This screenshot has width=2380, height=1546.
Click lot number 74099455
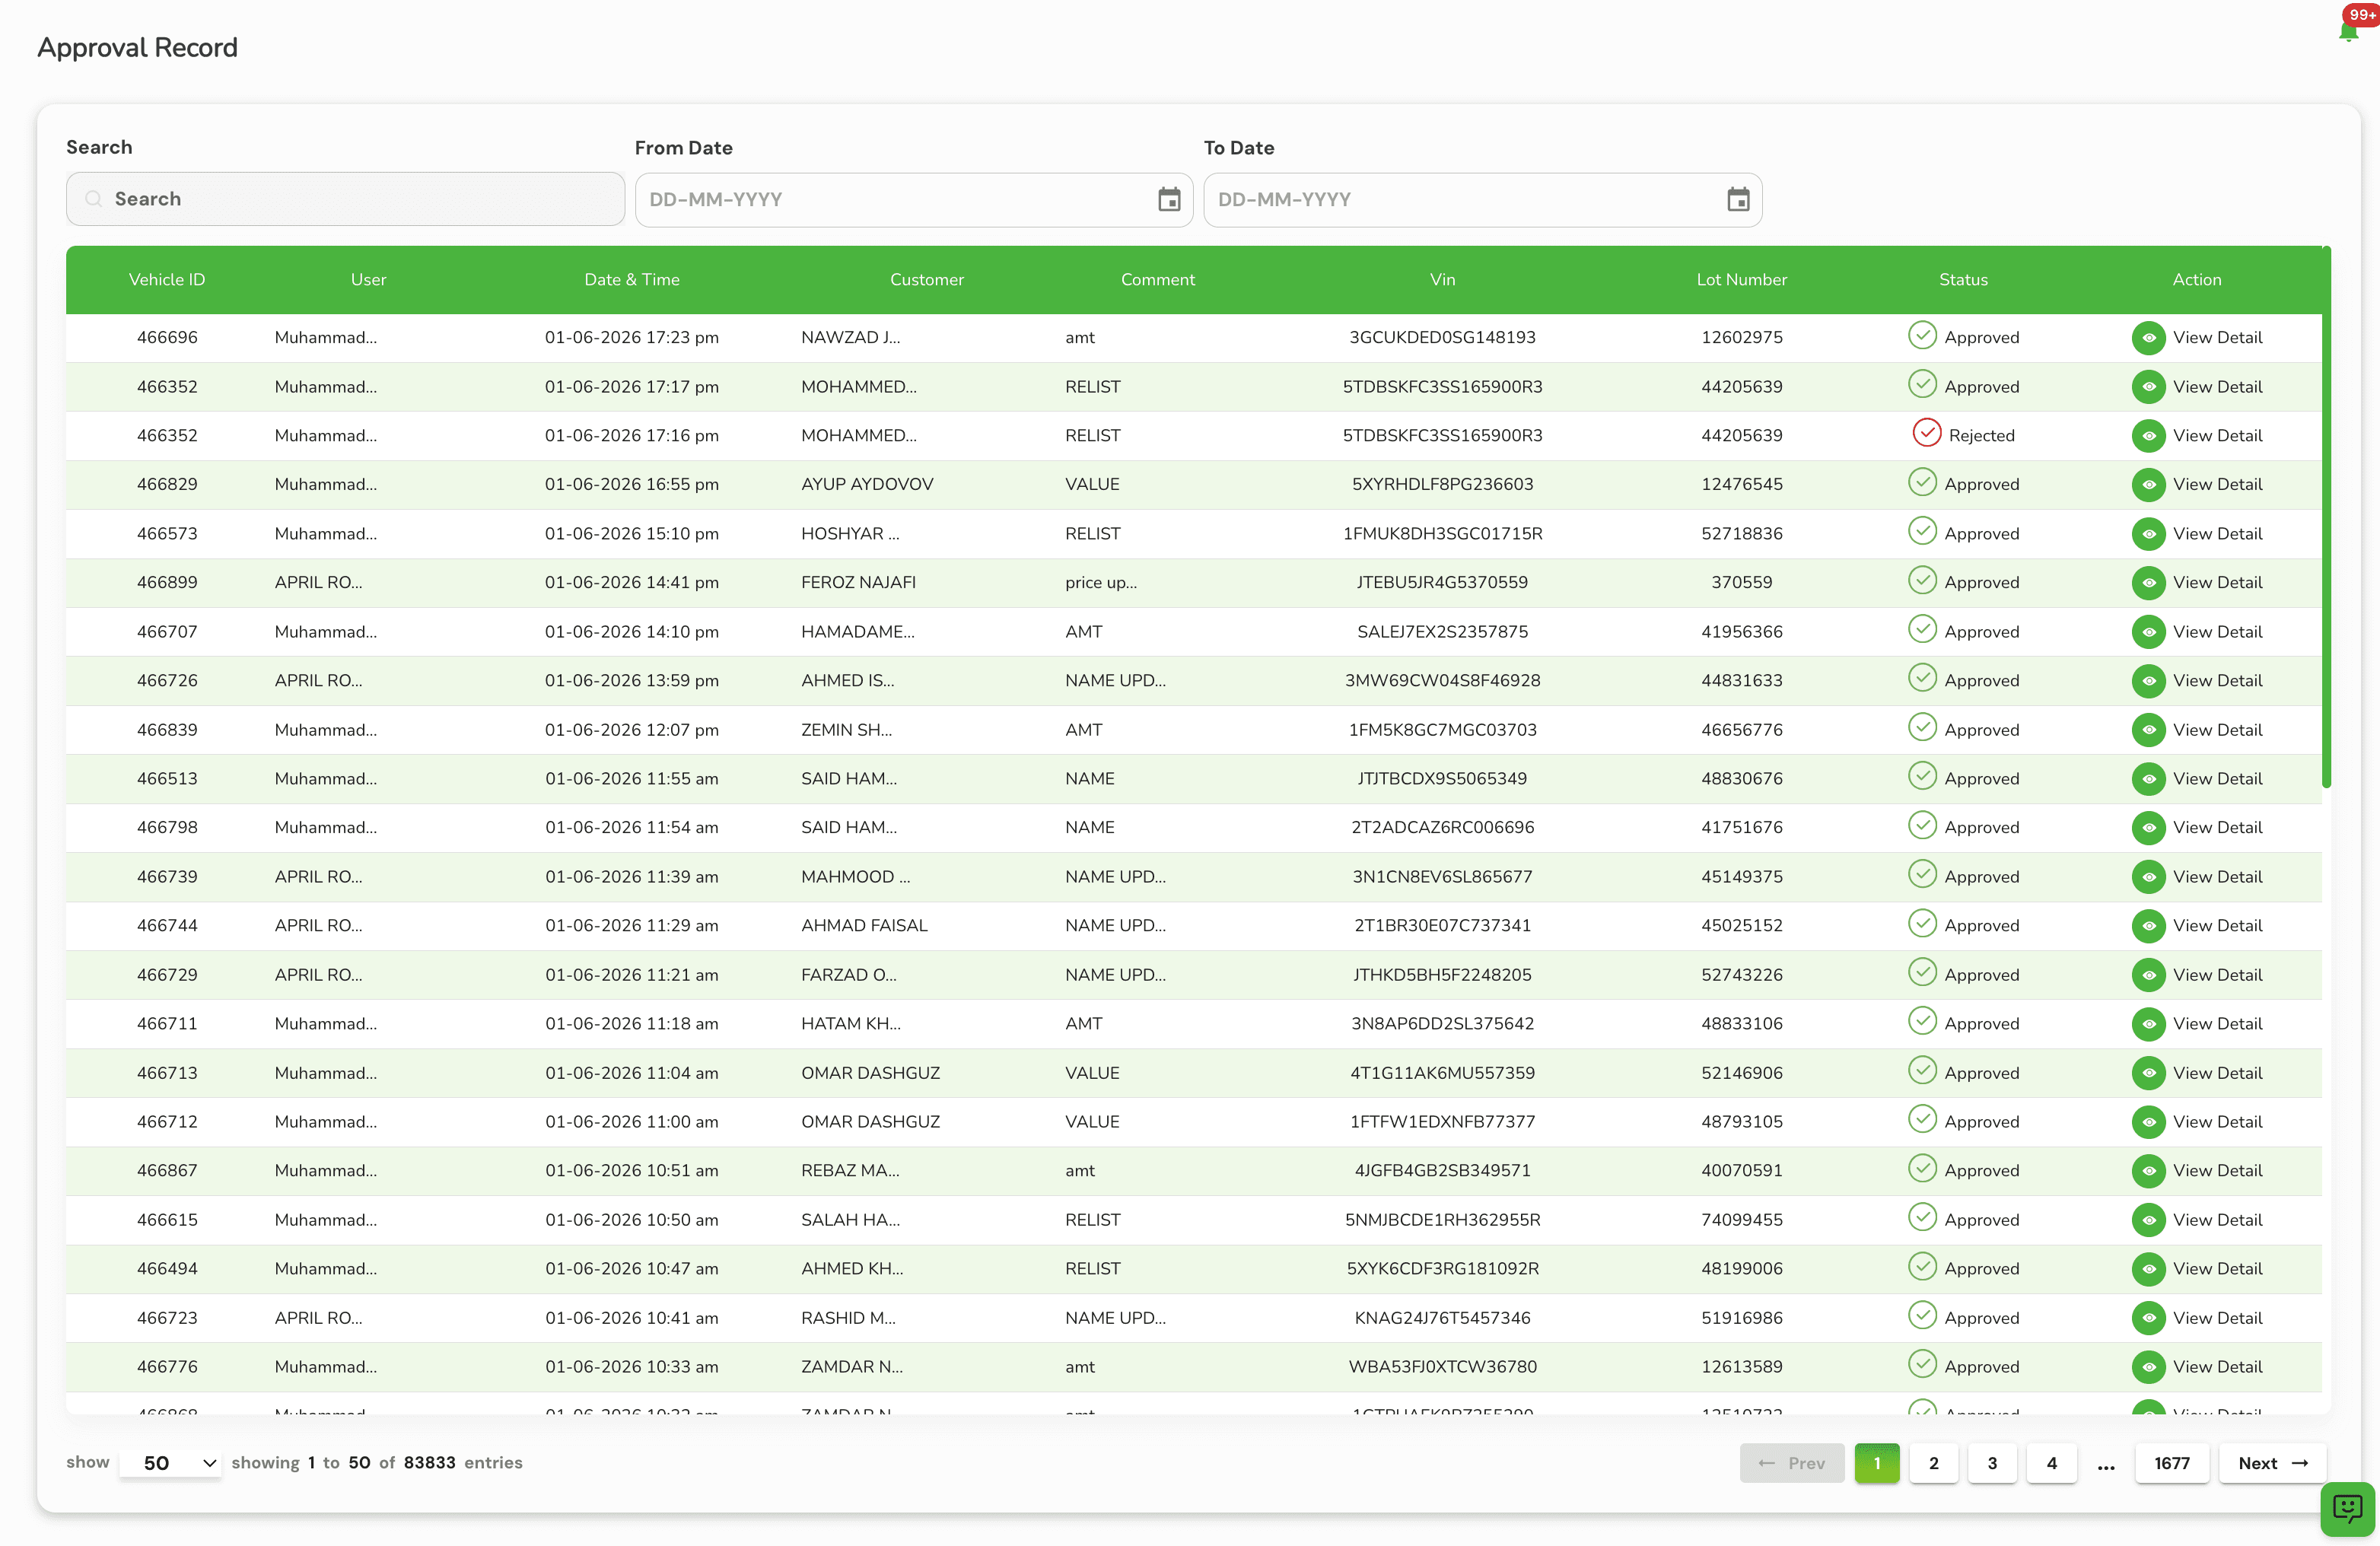1742,1220
